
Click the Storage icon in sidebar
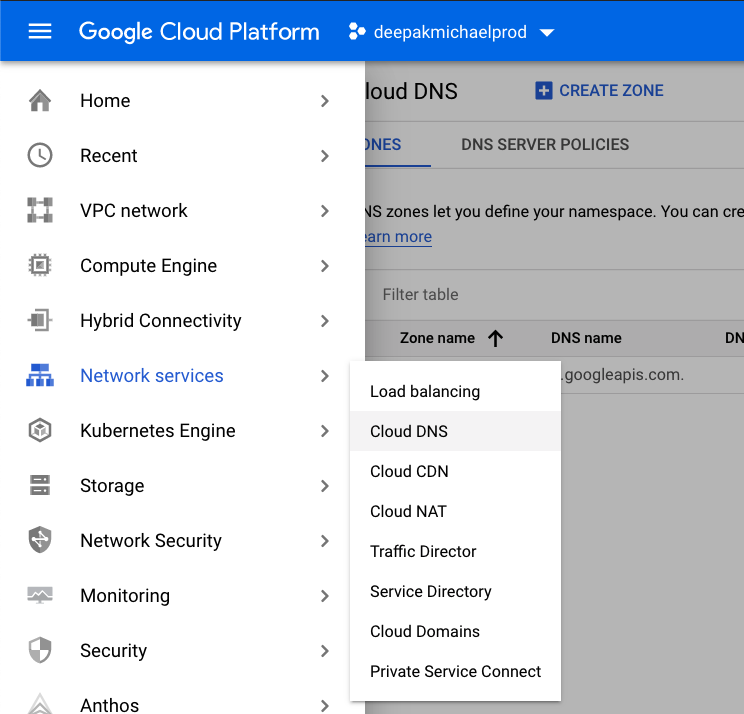(40, 486)
